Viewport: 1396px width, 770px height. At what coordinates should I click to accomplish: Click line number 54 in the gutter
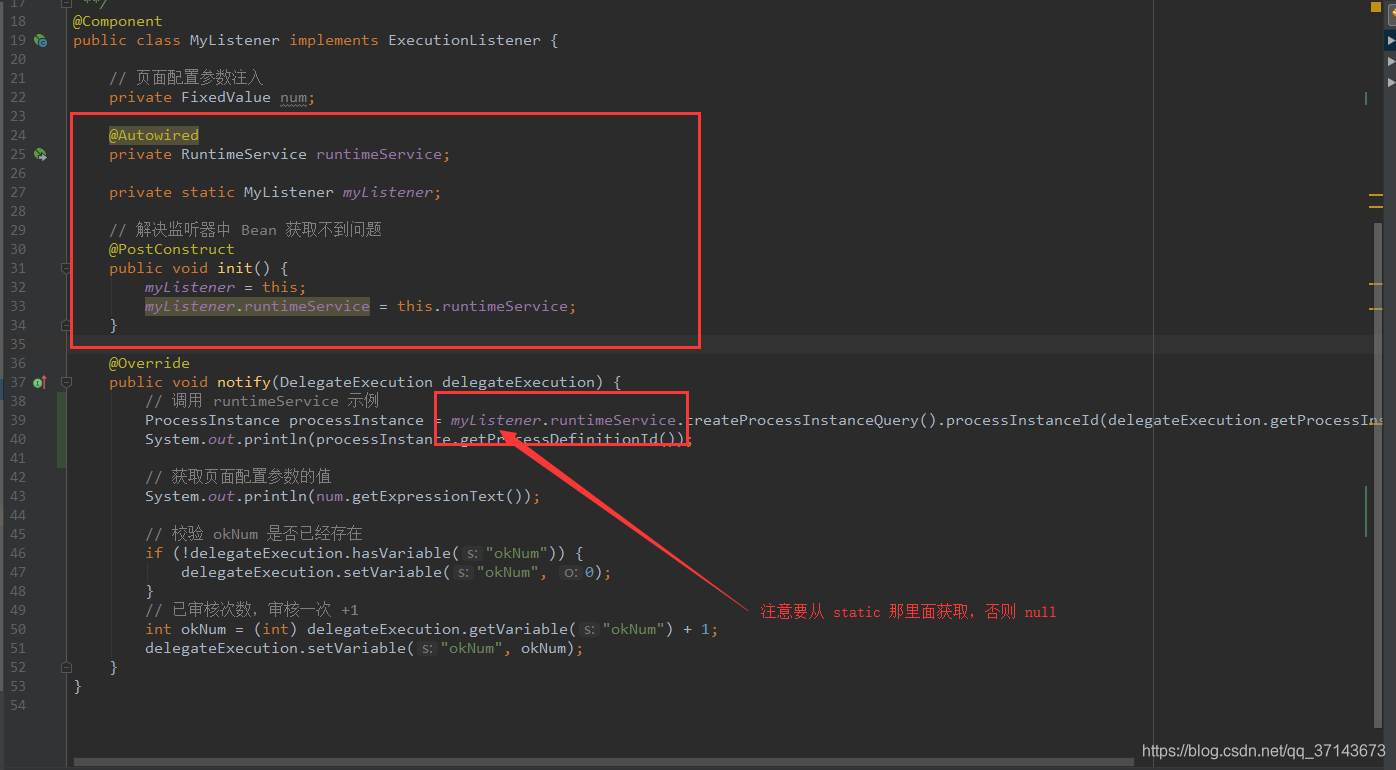coord(18,705)
